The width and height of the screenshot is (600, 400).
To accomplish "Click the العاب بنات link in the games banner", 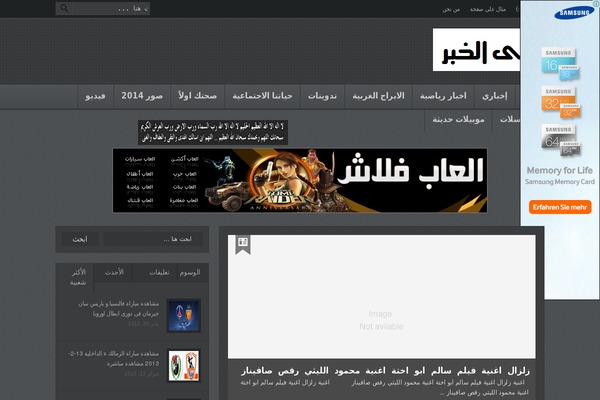I will click(x=184, y=187).
